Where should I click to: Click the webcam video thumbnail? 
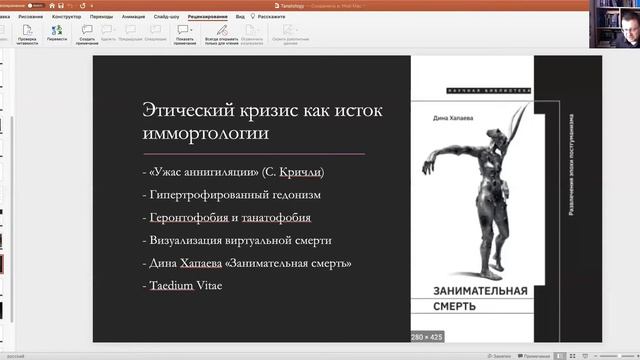pyautogui.click(x=614, y=24)
